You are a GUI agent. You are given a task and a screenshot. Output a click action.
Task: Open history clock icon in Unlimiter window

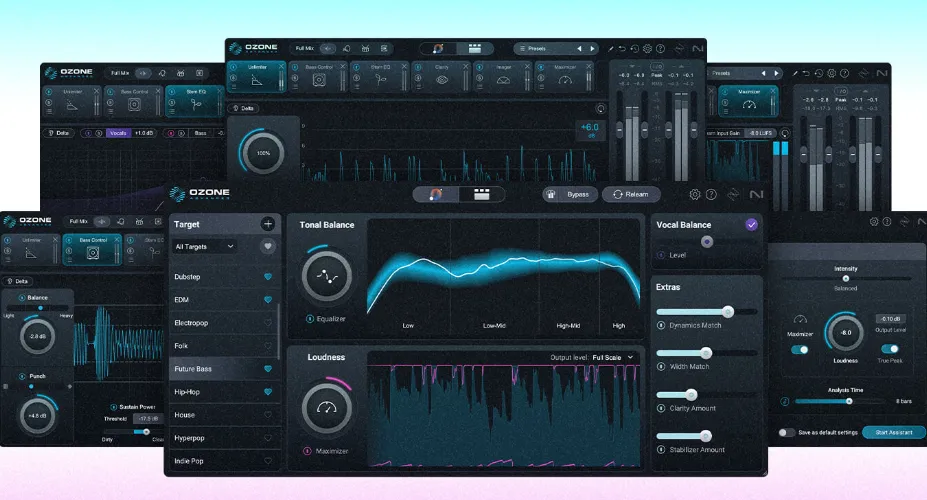634,48
